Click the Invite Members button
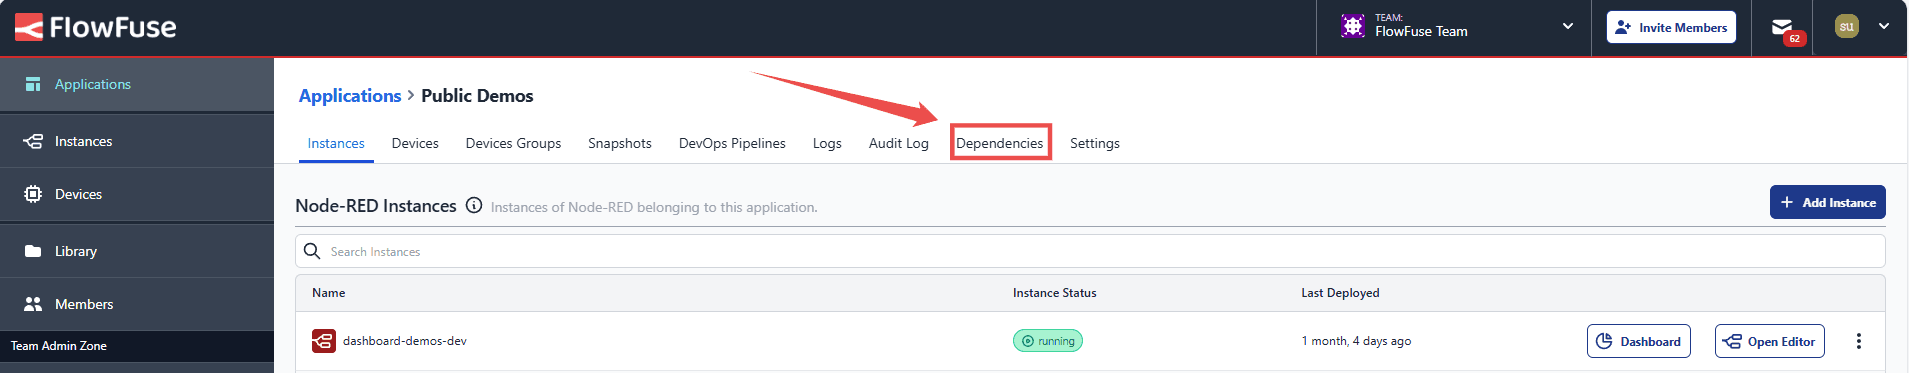The height and width of the screenshot is (373, 1909). [x=1671, y=27]
